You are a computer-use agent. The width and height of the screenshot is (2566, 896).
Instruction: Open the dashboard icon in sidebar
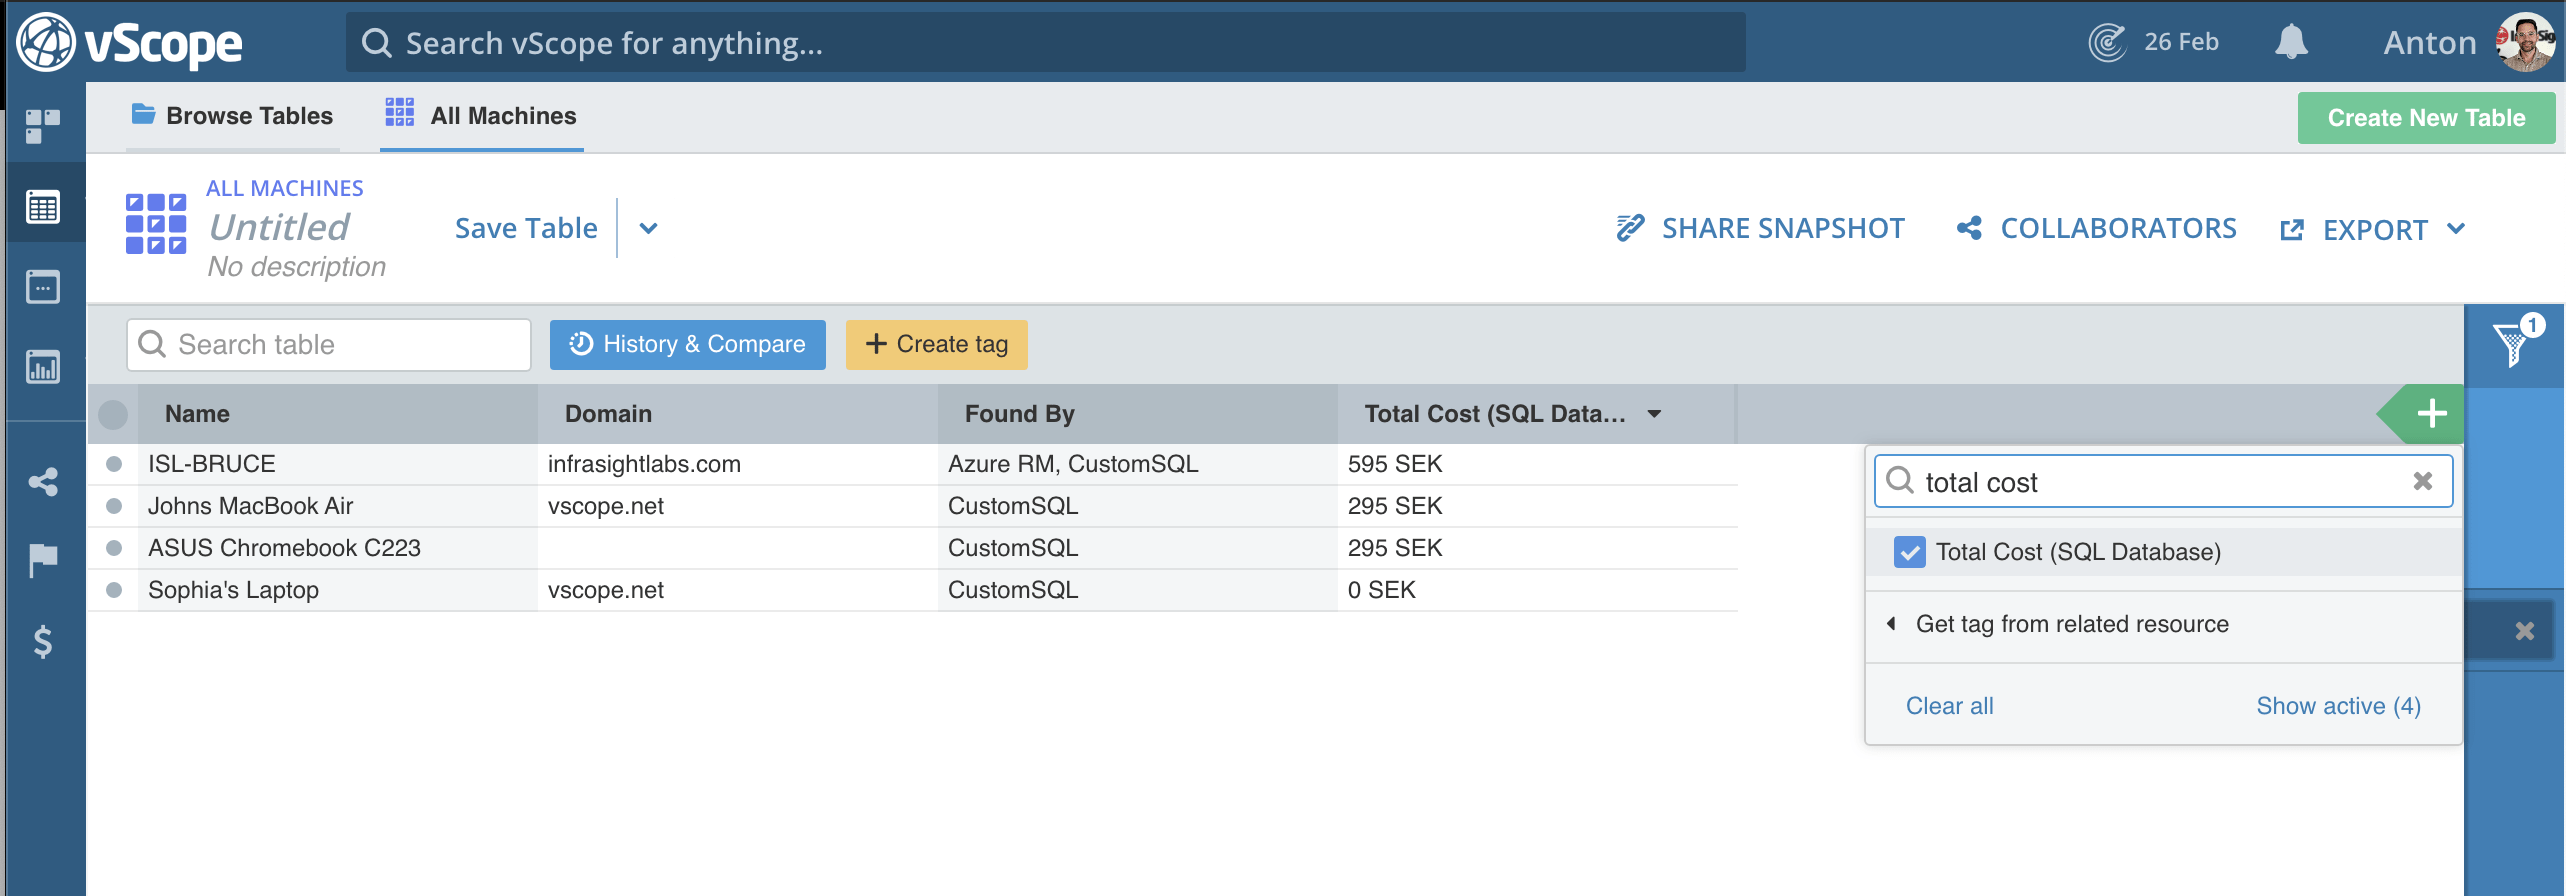click(x=43, y=126)
